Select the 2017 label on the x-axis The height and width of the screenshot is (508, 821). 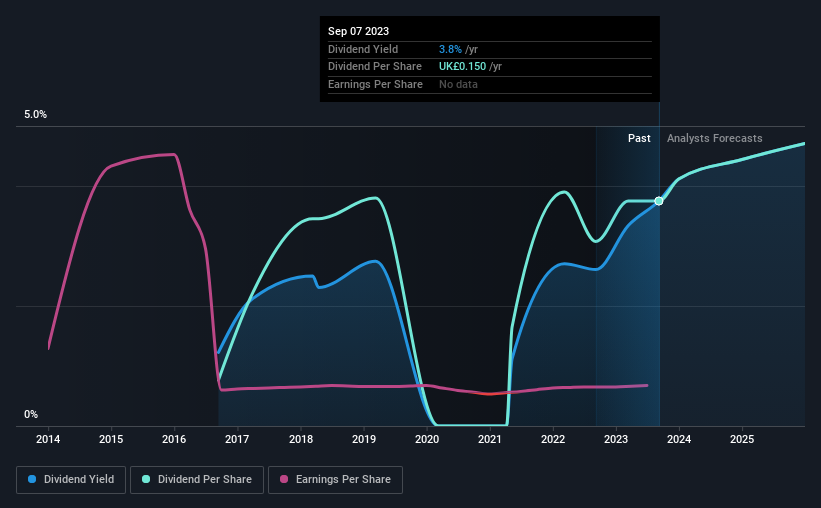click(x=237, y=439)
